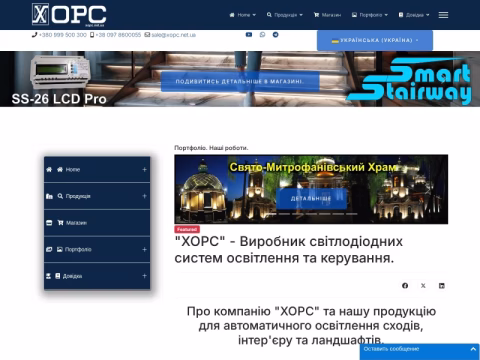Open Магазин in the top navigation bar

[327, 15]
